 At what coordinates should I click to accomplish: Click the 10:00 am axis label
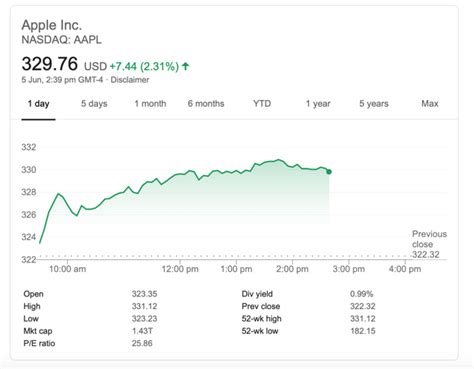click(x=68, y=269)
